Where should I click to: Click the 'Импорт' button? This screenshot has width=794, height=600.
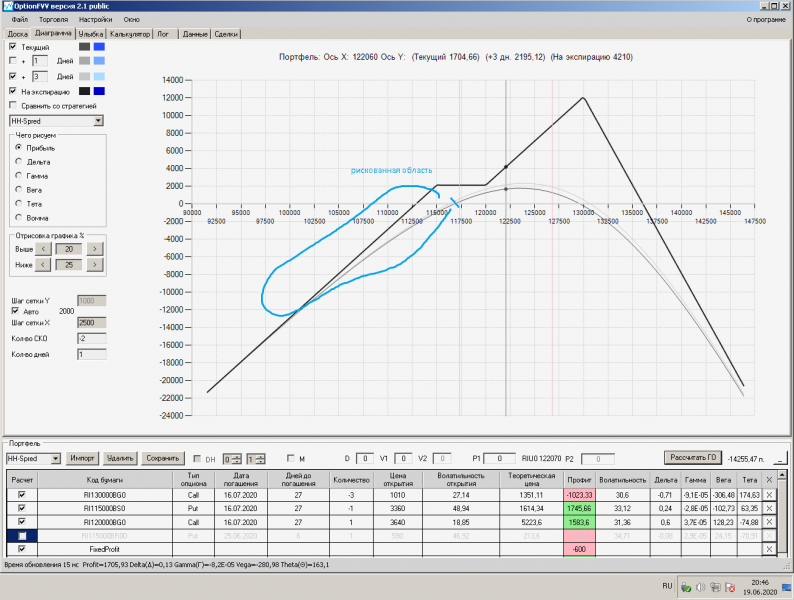pyautogui.click(x=83, y=458)
